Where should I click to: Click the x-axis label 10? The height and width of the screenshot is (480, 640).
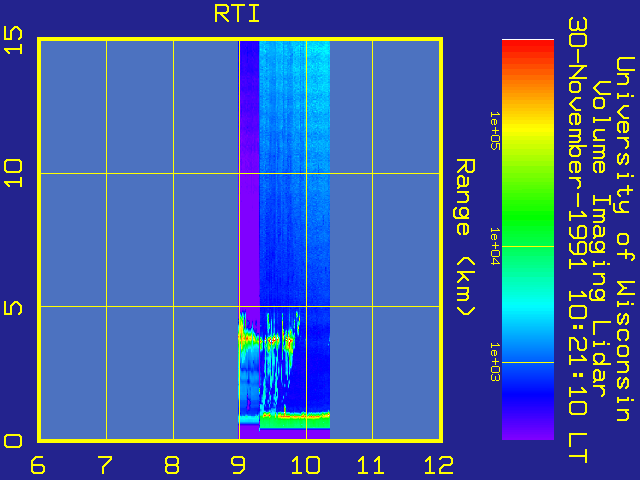[x=304, y=465]
